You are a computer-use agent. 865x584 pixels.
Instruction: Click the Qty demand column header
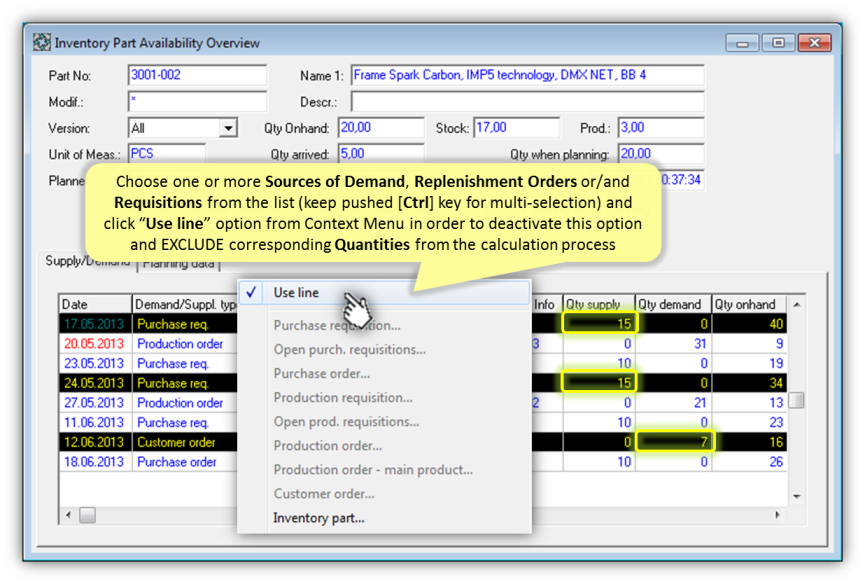(x=673, y=304)
